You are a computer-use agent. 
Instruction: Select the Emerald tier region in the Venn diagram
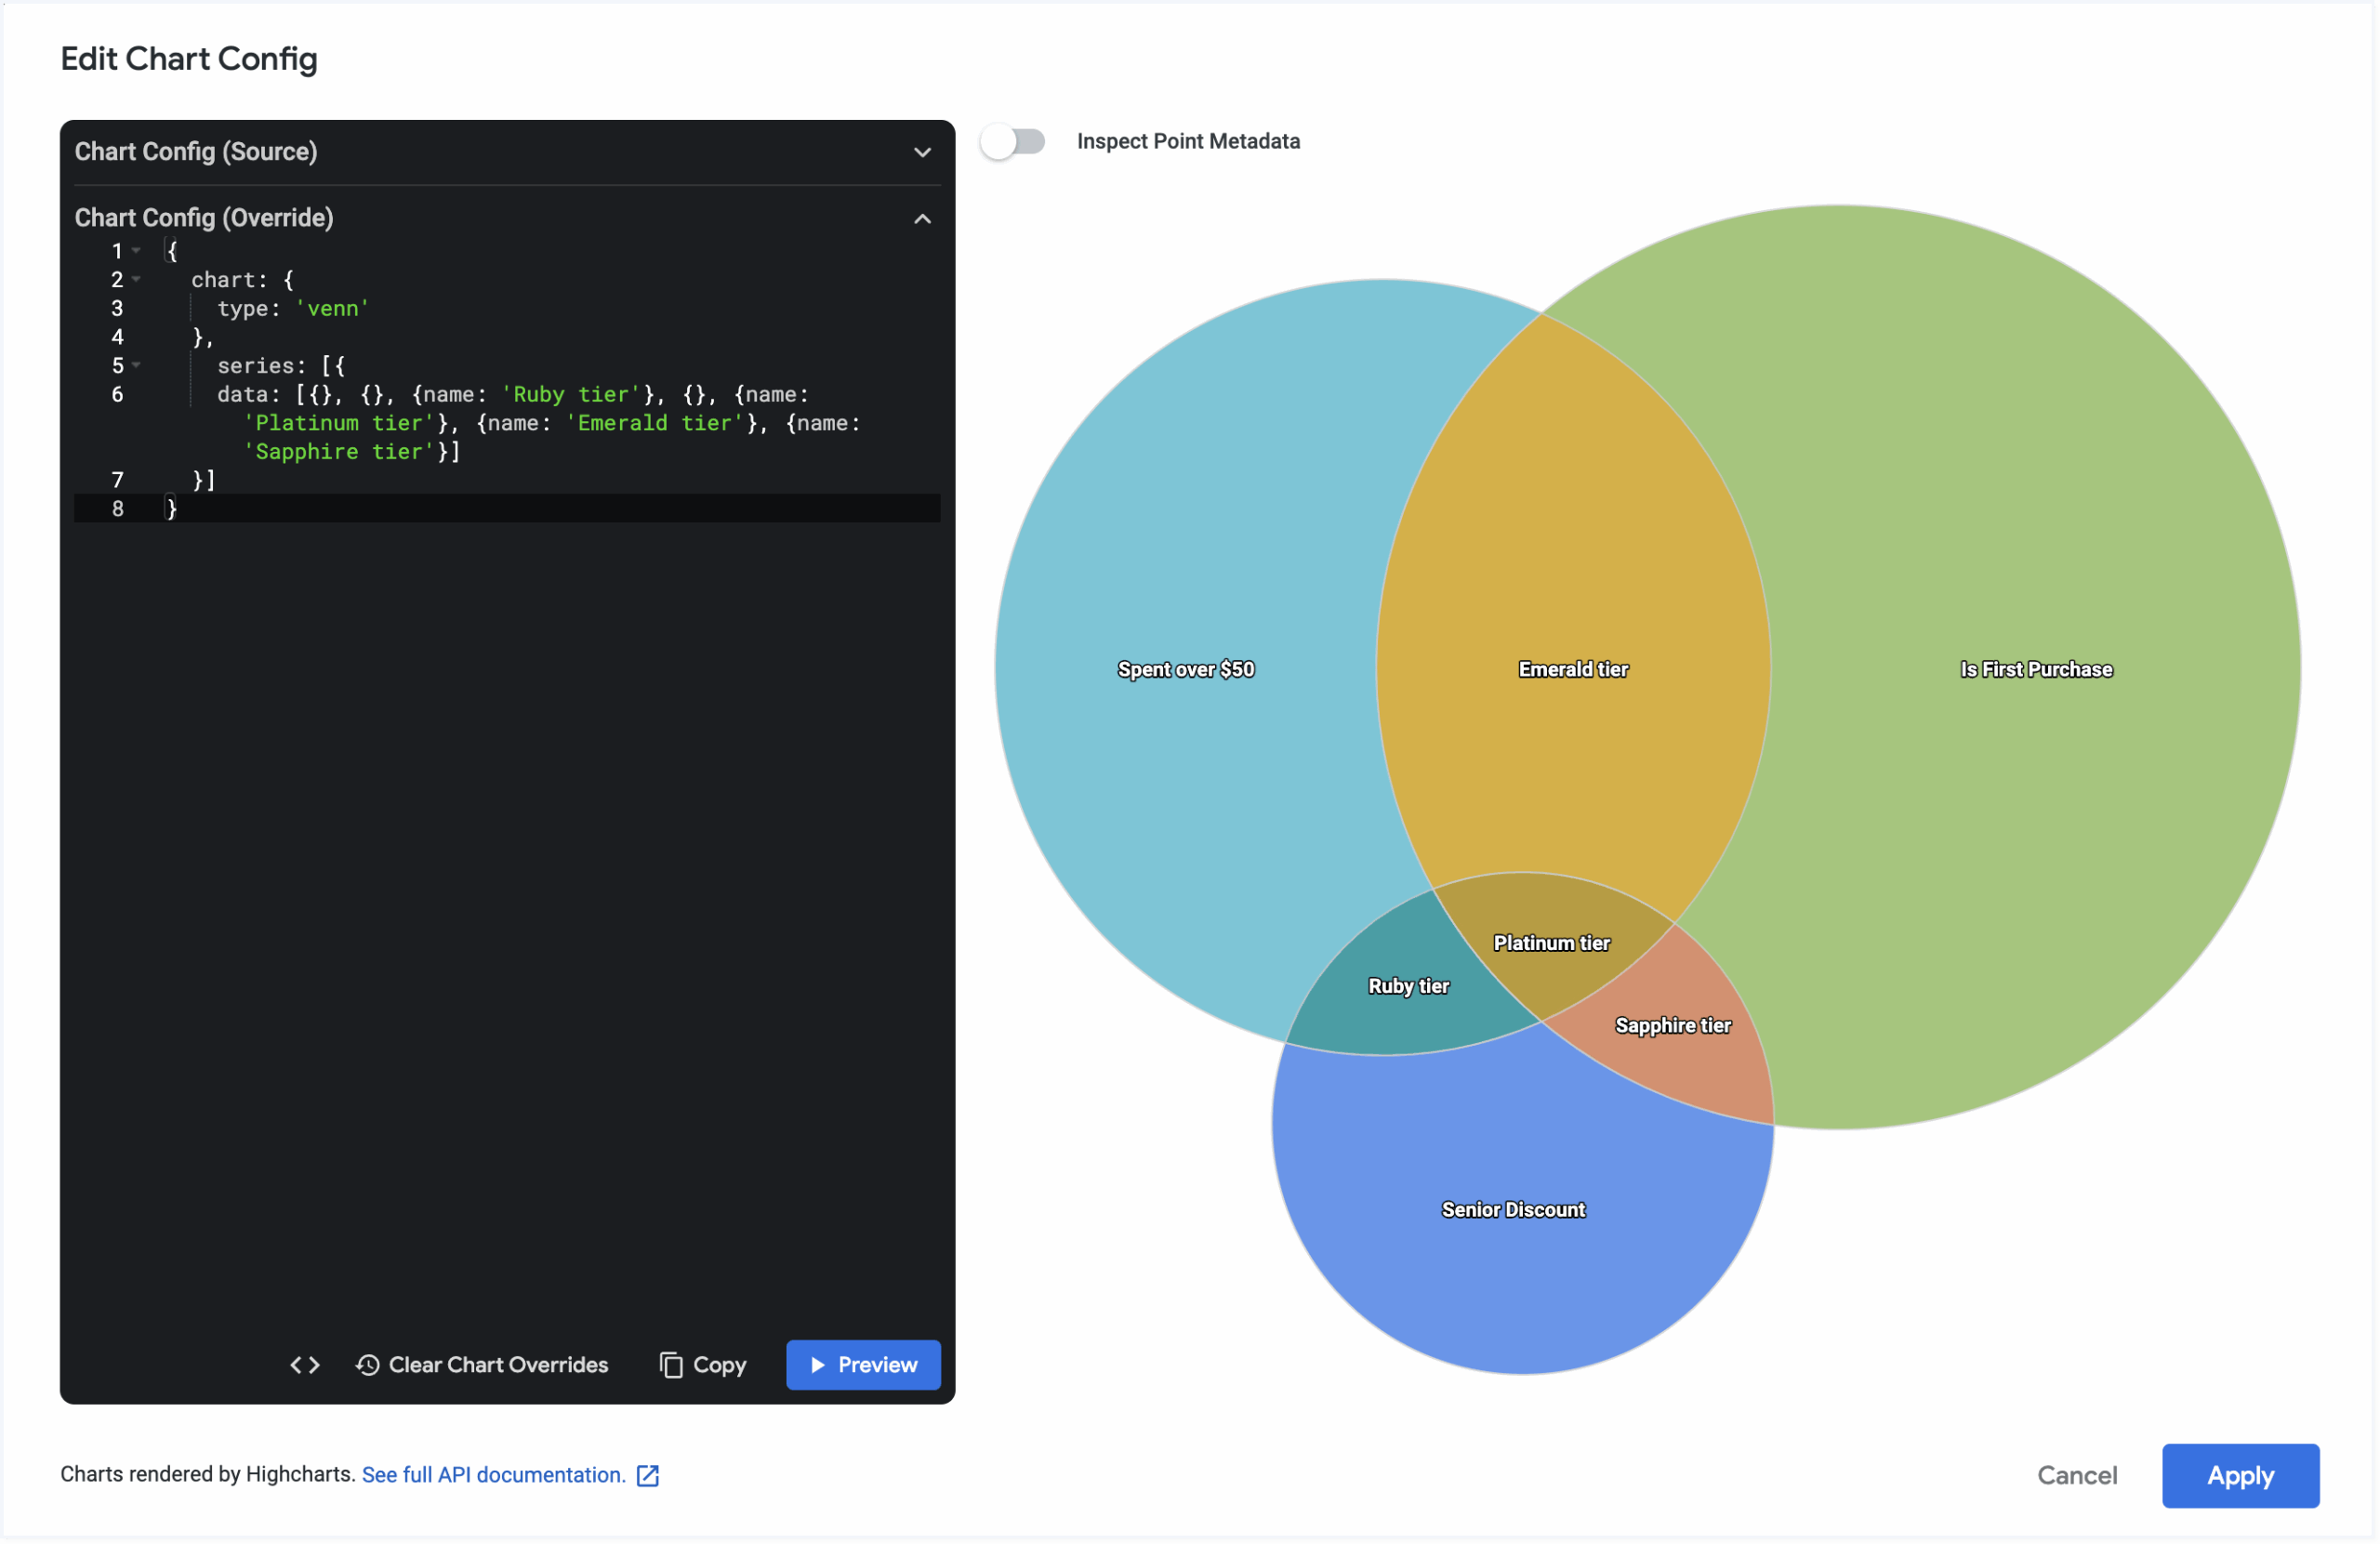[1572, 669]
